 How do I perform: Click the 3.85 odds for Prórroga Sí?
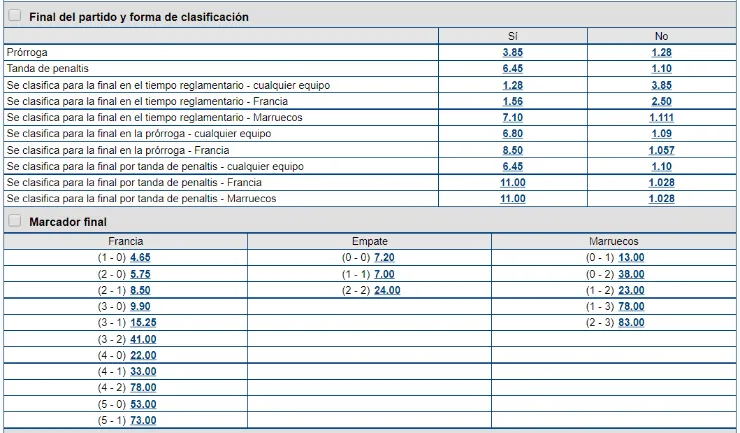click(x=512, y=52)
